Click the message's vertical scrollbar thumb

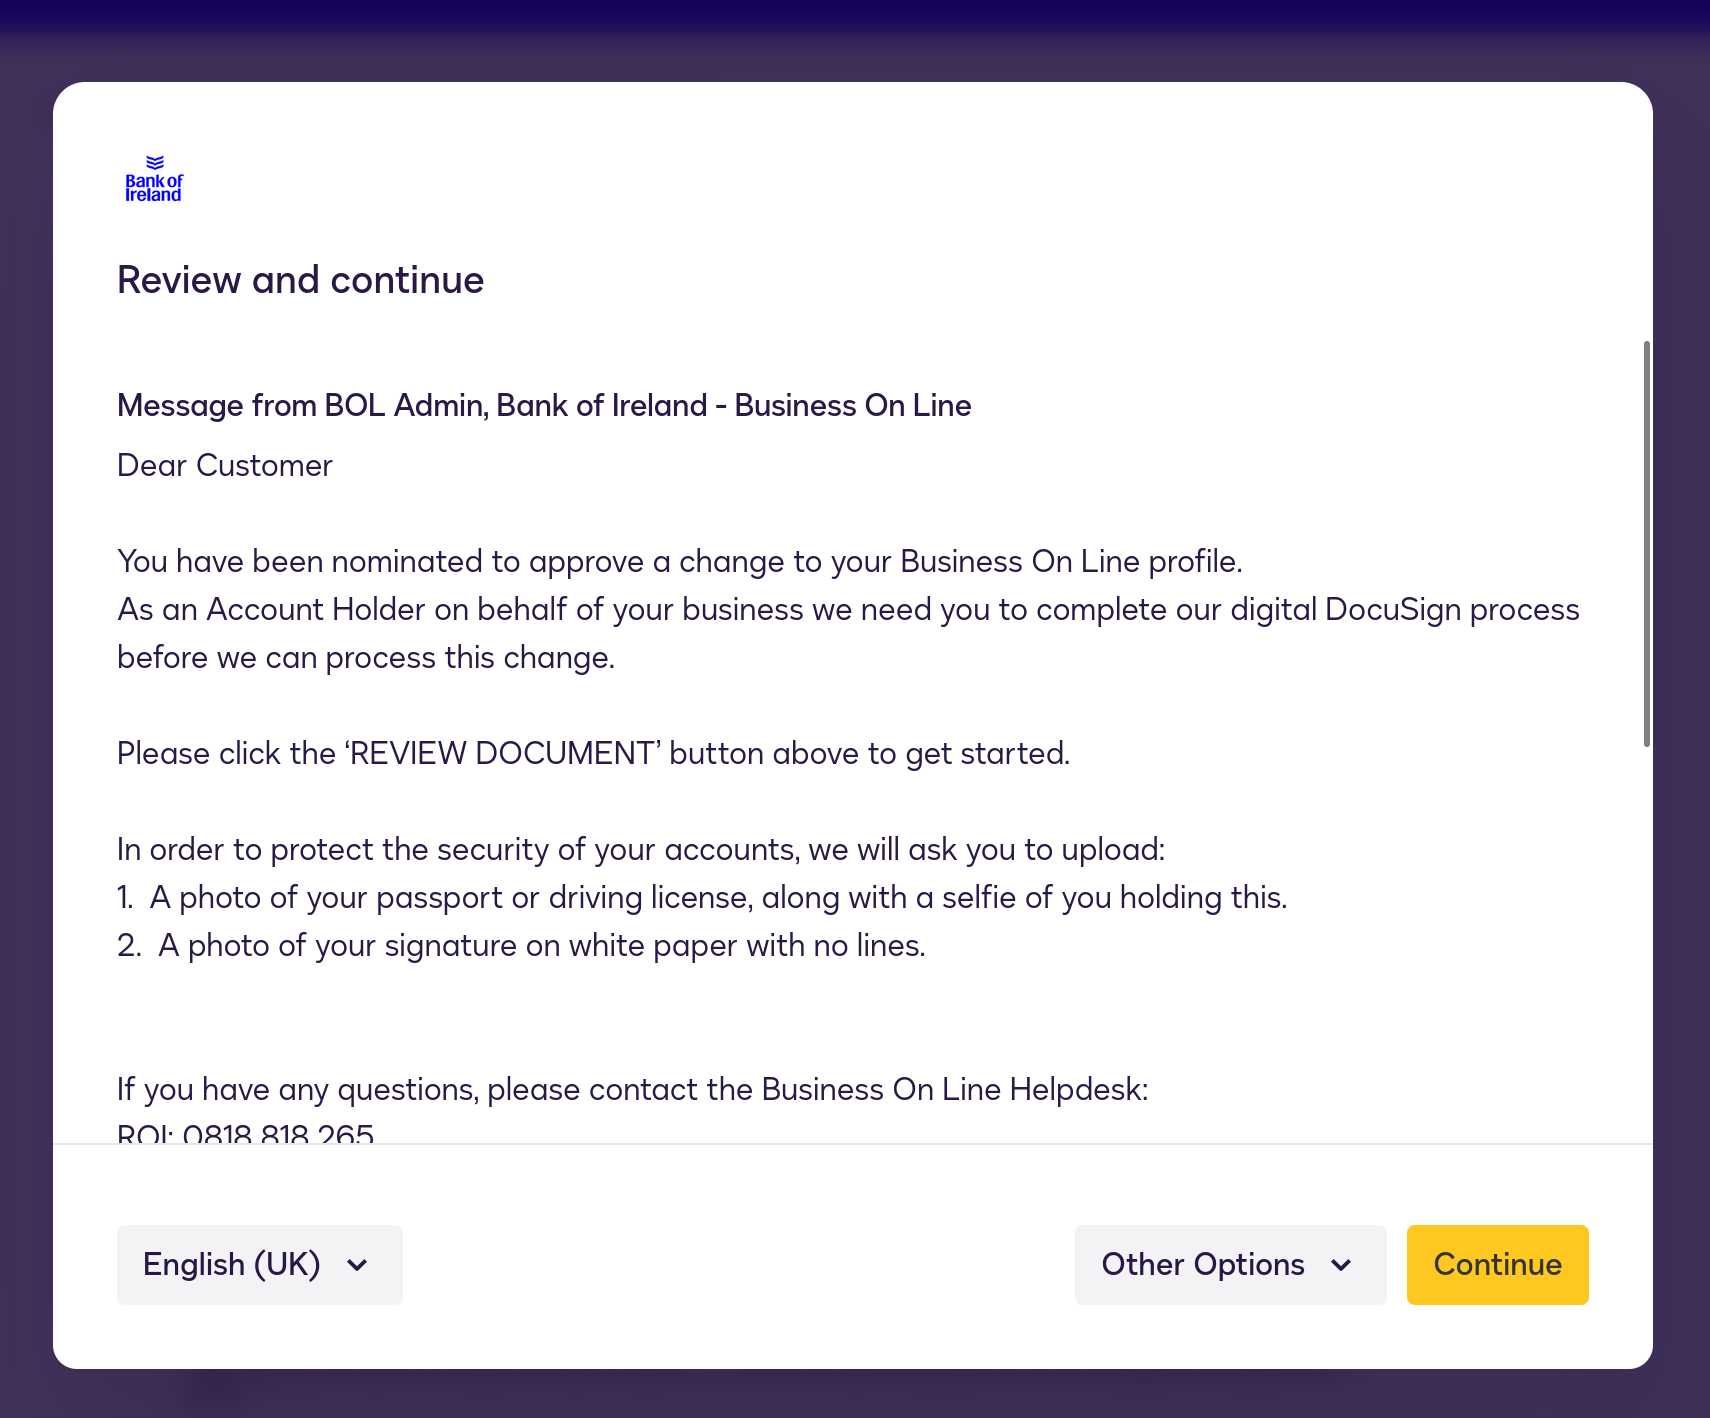[1646, 543]
